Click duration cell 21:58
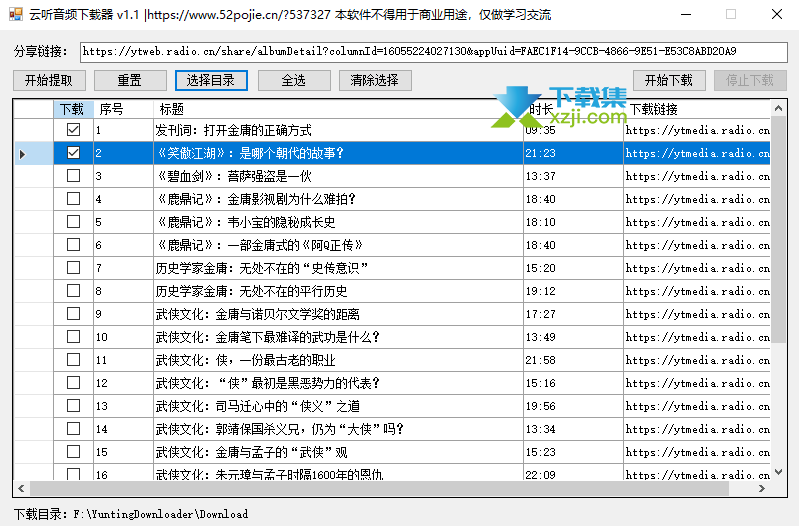 pos(573,360)
